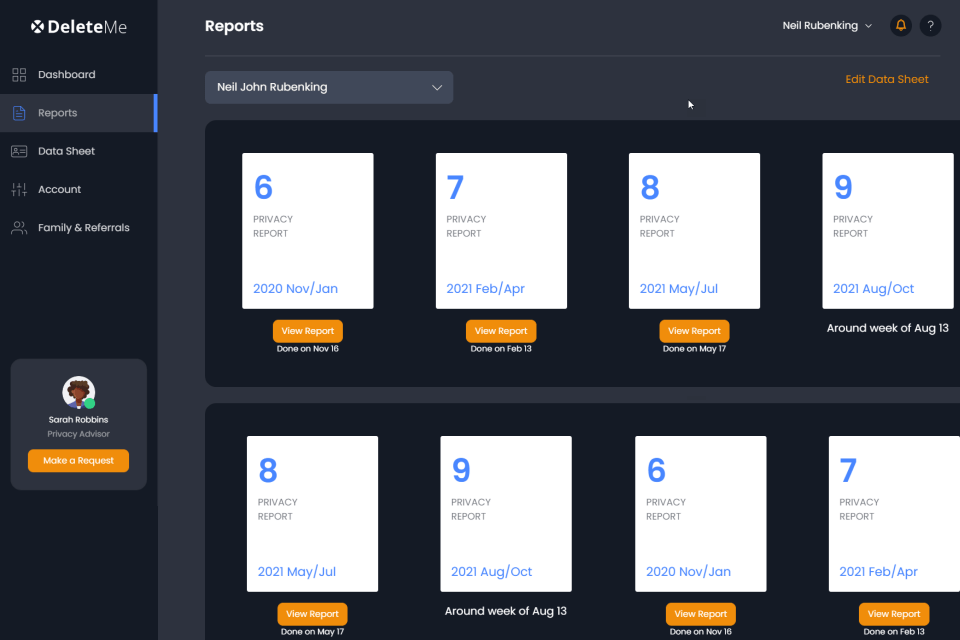The image size is (960, 640).
Task: Click the Reports page heading
Action: [x=234, y=26]
